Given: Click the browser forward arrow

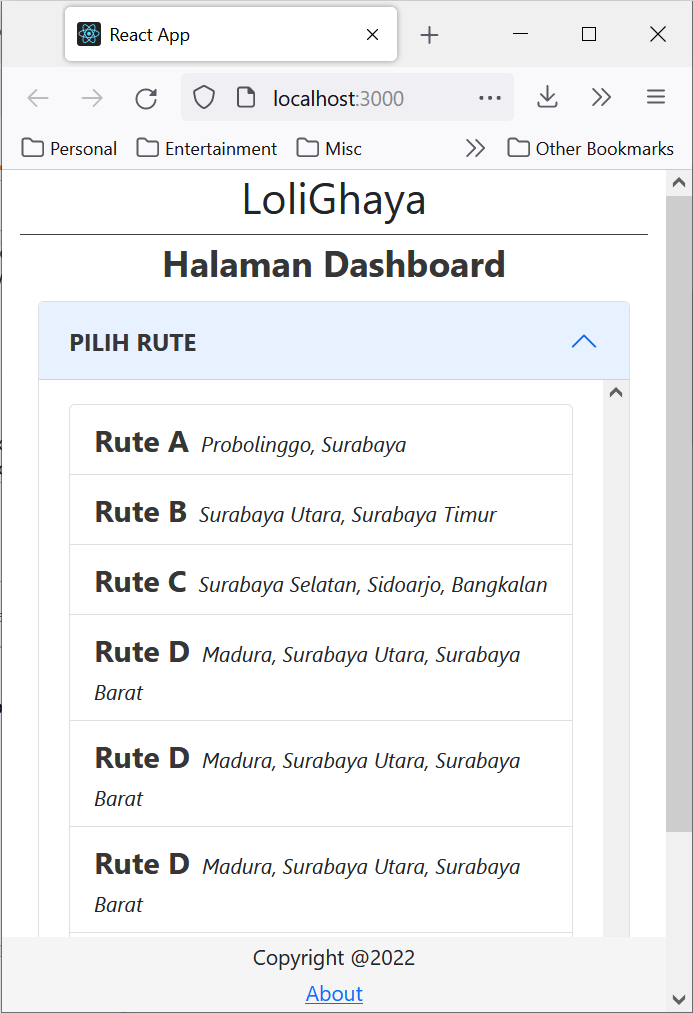Looking at the screenshot, I should point(92,97).
